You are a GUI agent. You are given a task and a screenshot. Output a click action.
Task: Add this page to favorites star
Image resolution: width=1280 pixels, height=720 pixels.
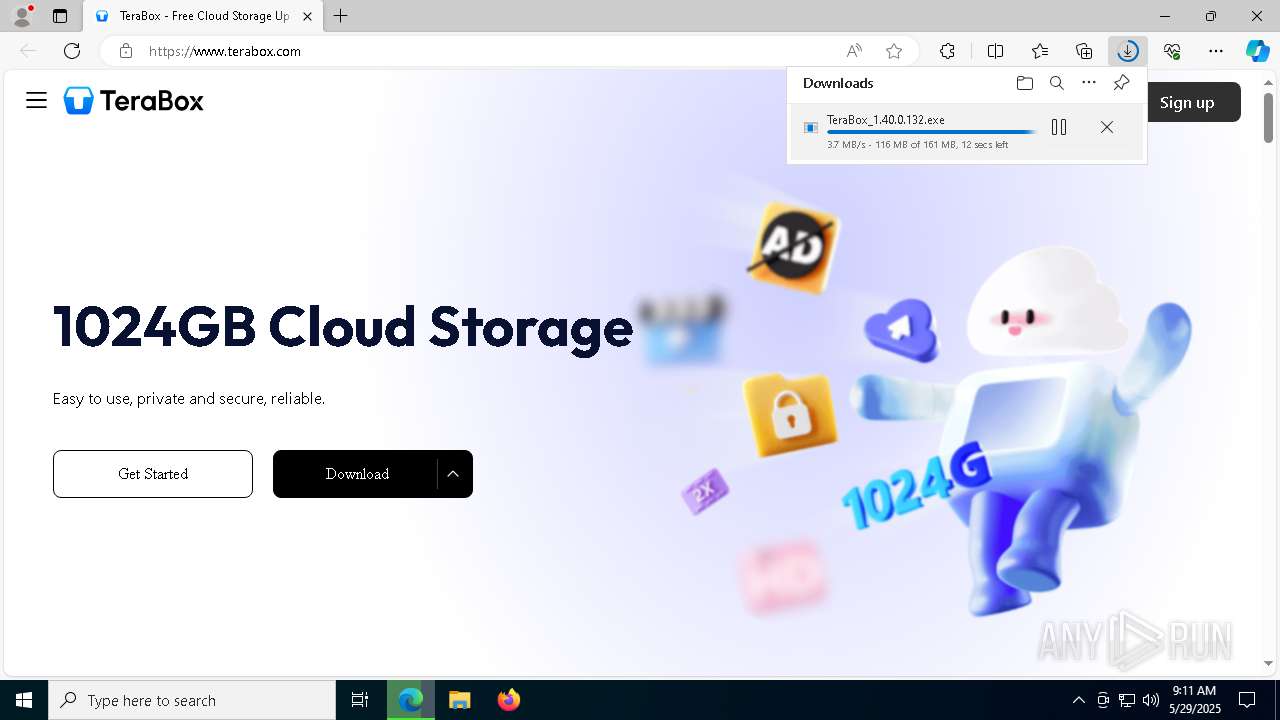coord(894,51)
